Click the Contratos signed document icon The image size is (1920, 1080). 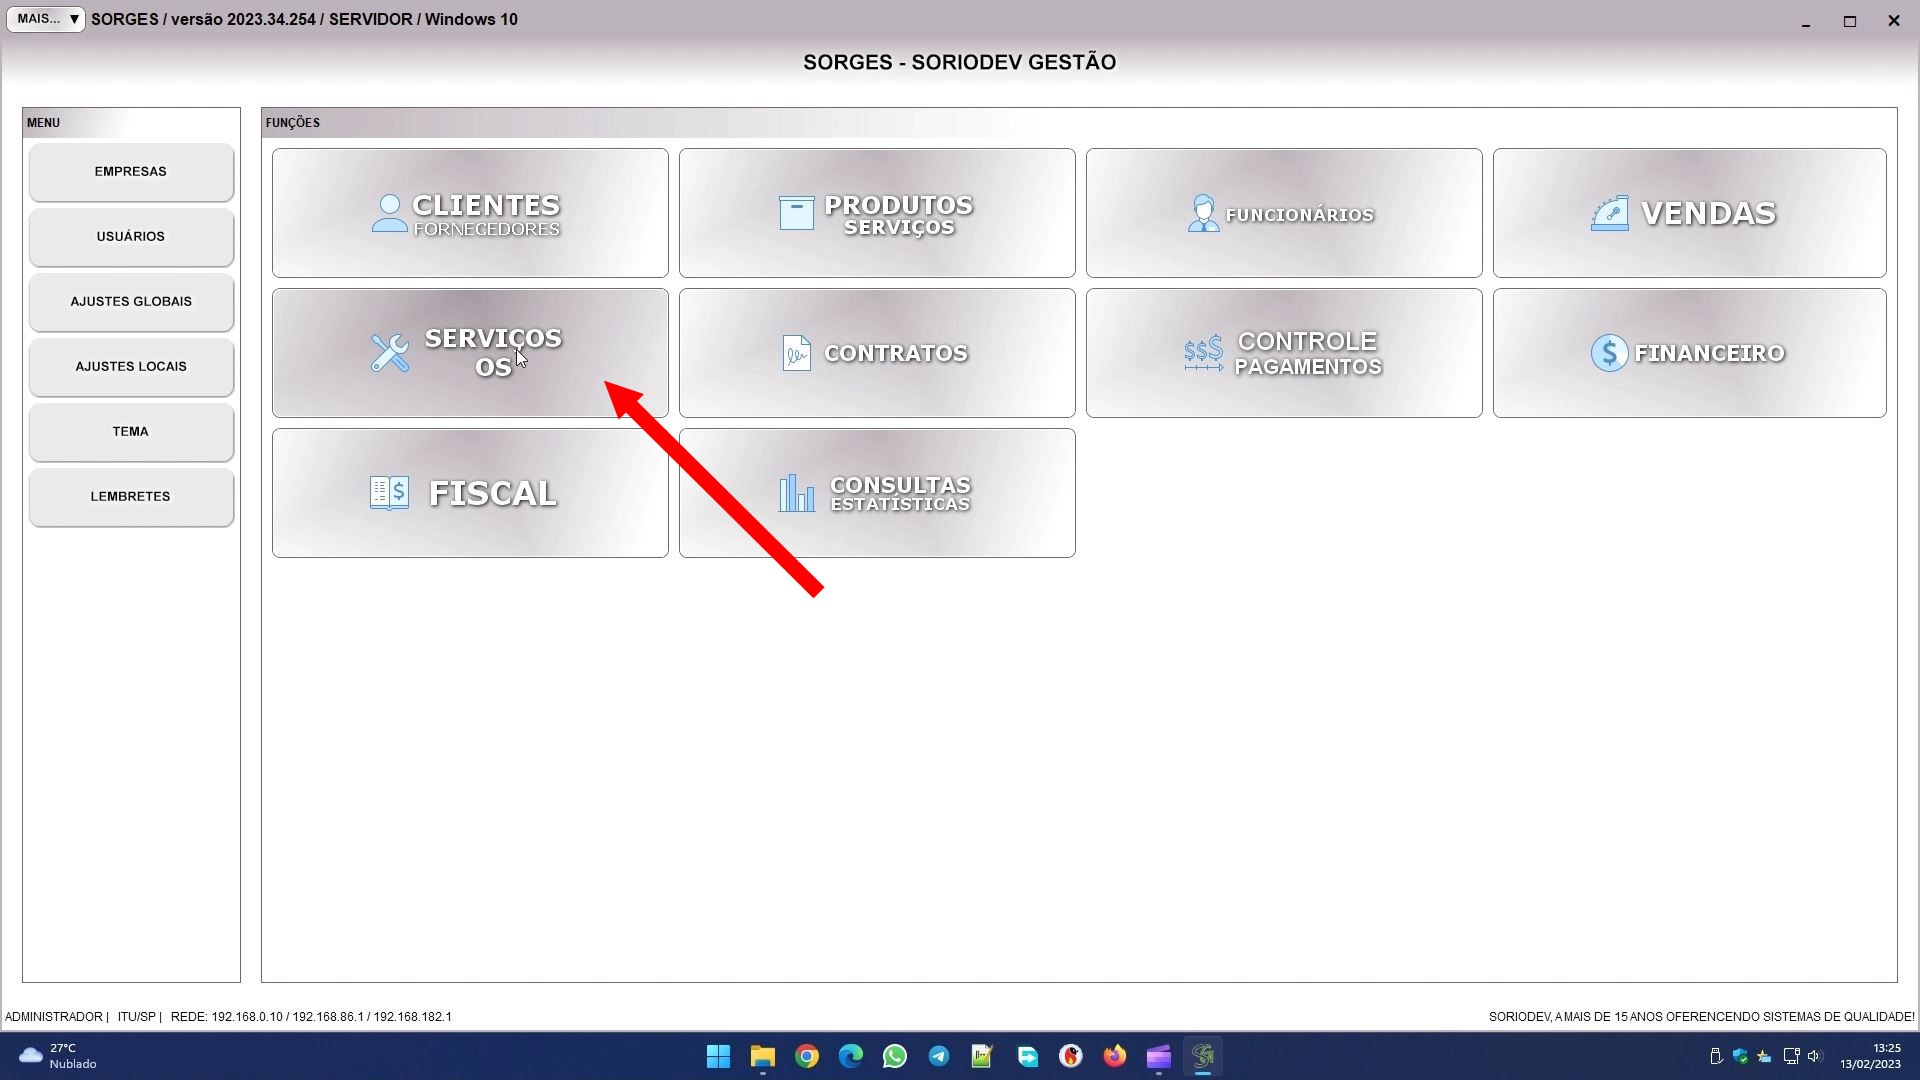(796, 353)
